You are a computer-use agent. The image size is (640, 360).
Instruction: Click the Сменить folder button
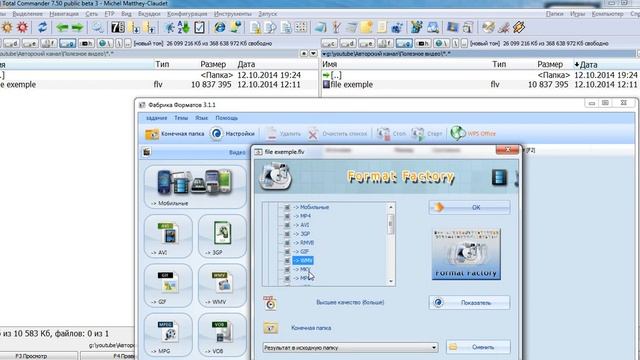pyautogui.click(x=478, y=347)
